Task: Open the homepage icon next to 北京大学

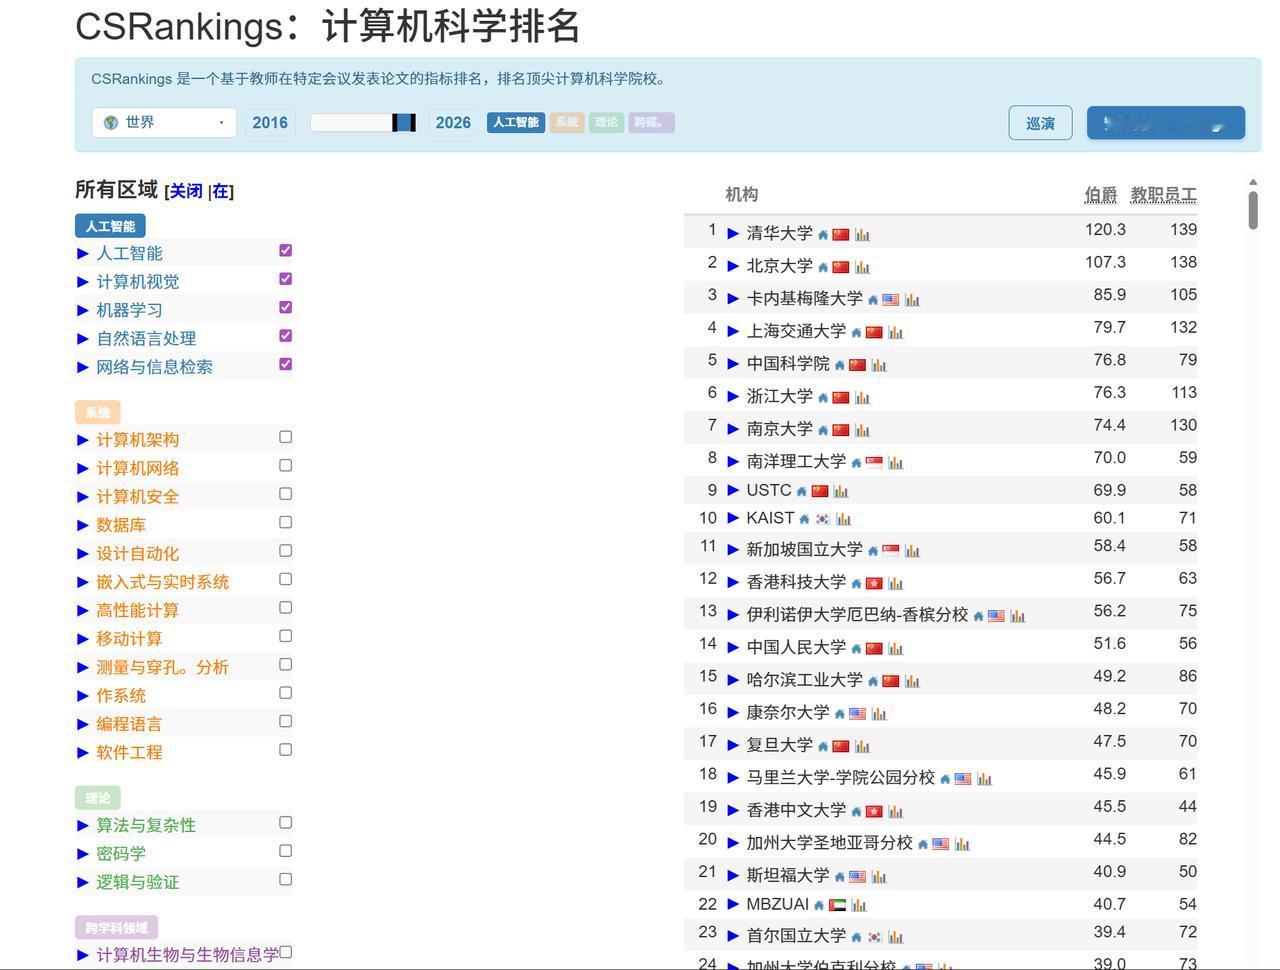Action: click(823, 267)
